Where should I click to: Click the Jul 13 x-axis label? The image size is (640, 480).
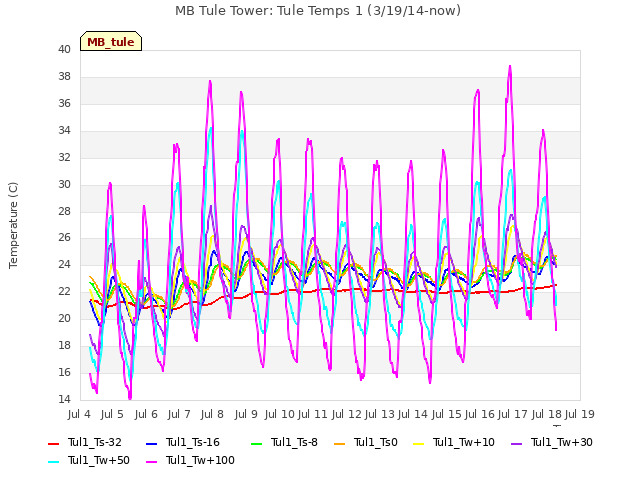point(380,414)
